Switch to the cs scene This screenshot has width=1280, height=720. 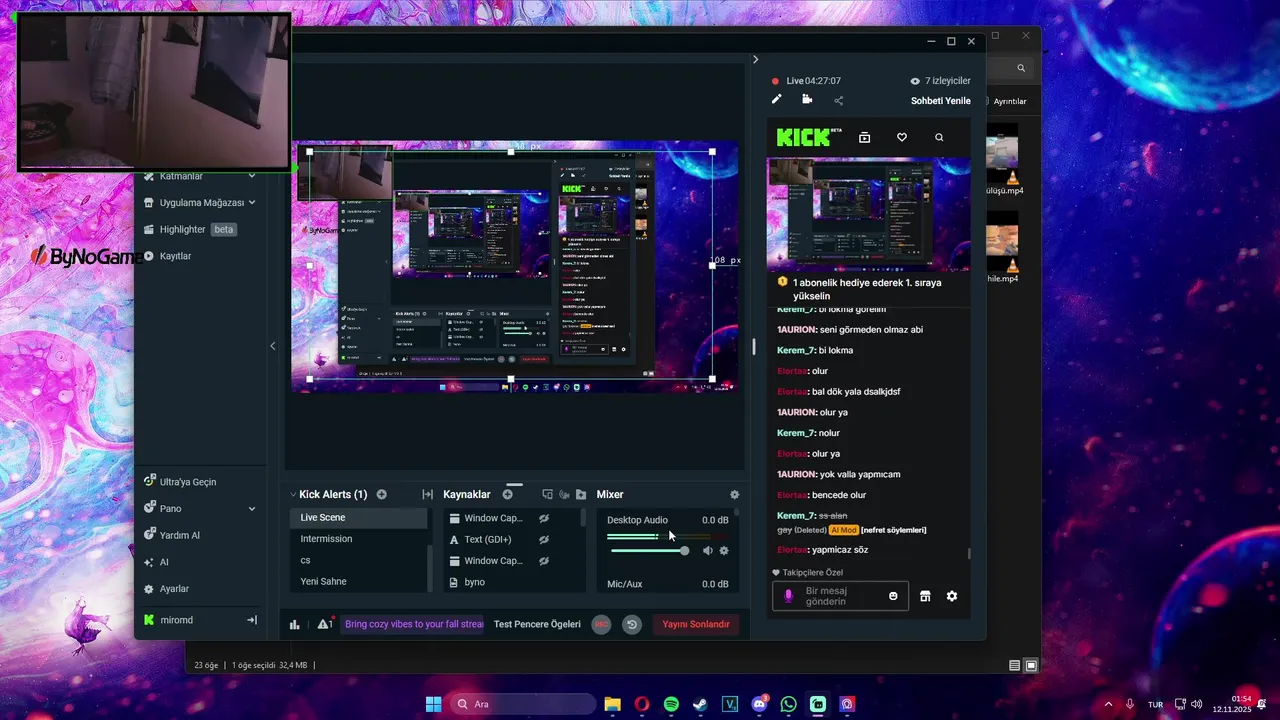pyautogui.click(x=359, y=560)
